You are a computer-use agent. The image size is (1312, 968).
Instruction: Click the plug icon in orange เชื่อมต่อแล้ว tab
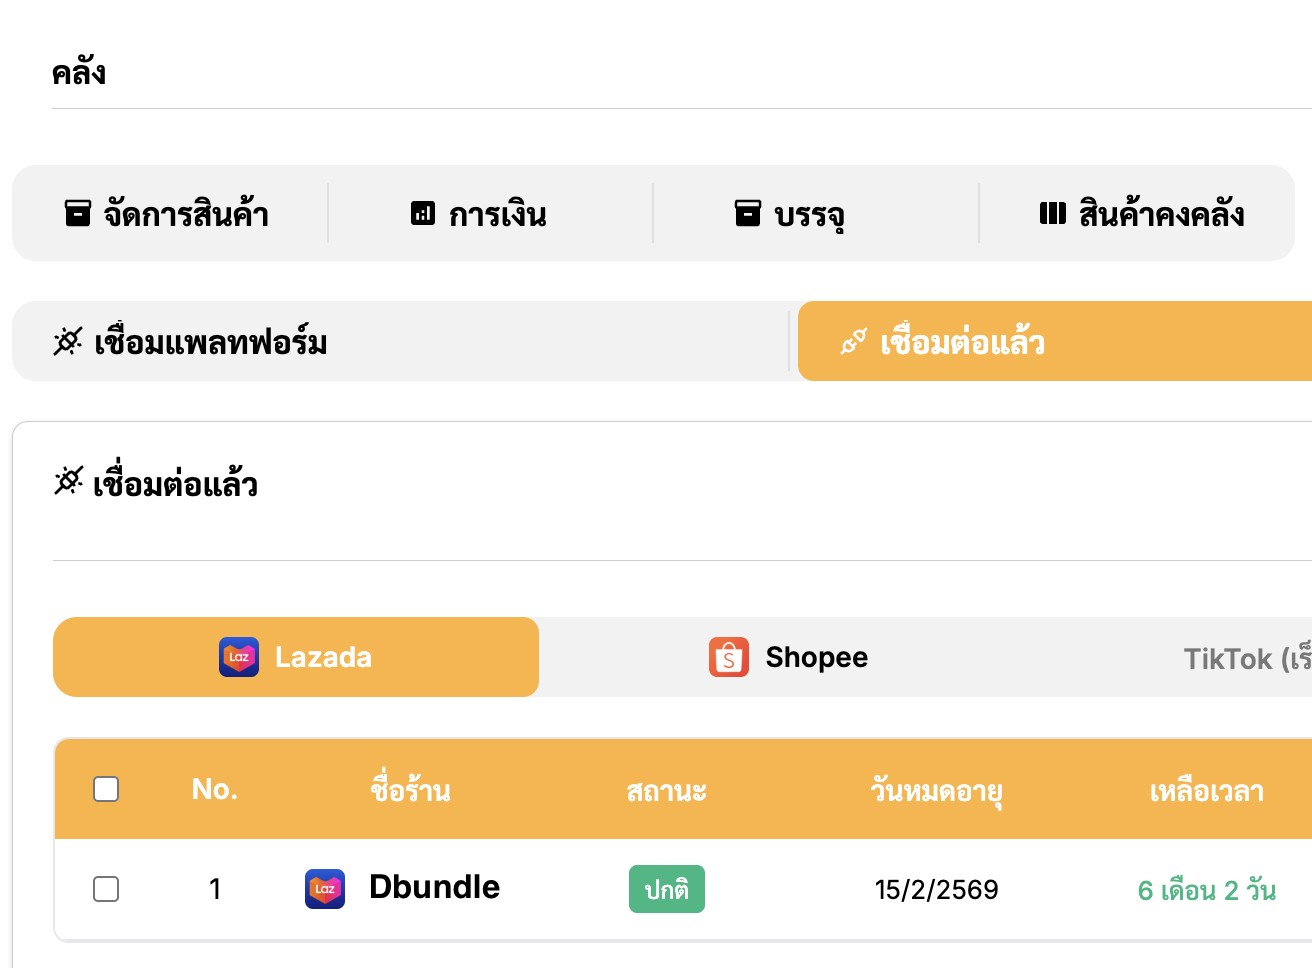click(x=854, y=342)
